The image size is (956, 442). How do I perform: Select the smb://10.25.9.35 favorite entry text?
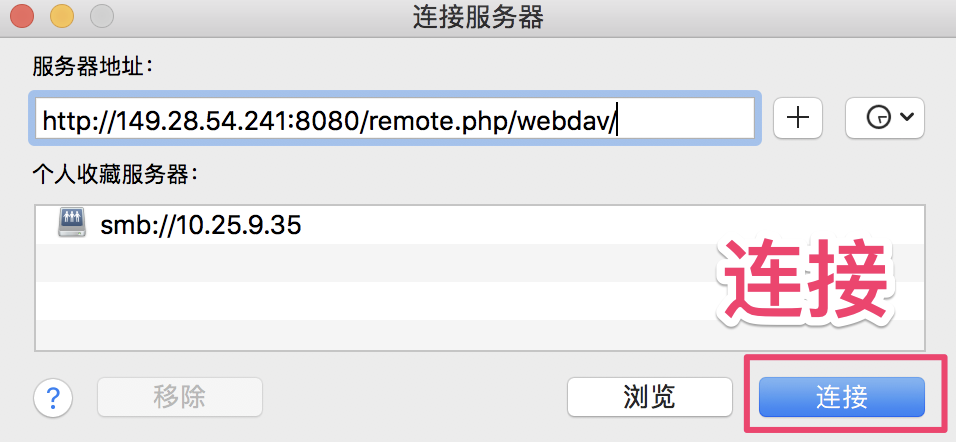[x=201, y=226]
